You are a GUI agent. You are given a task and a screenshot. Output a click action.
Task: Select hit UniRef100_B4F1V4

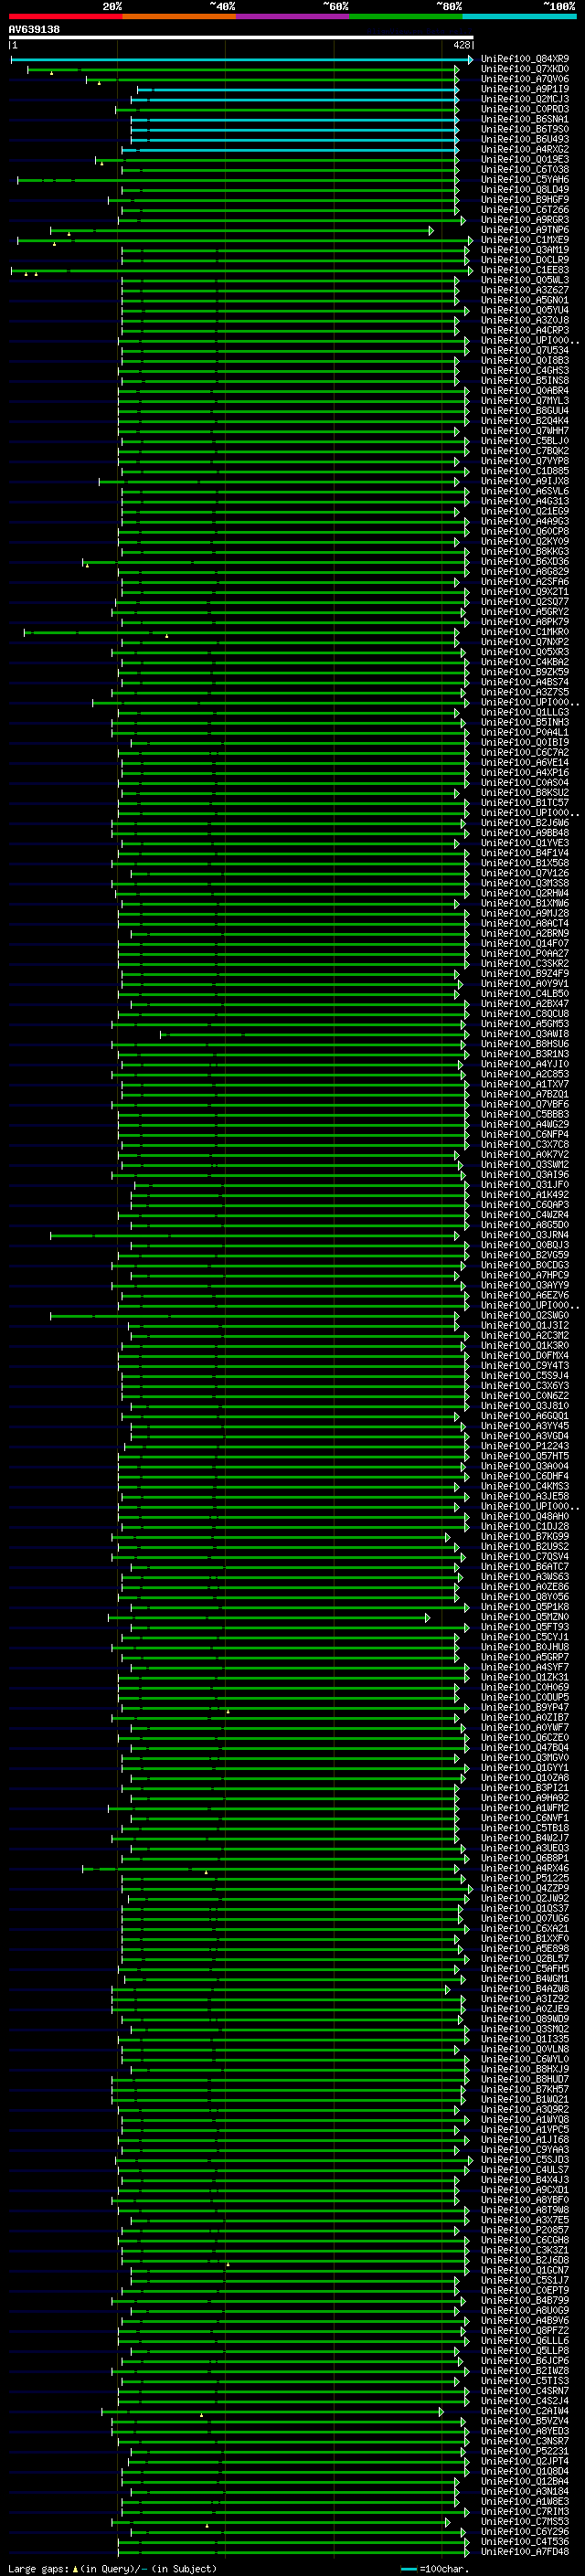tap(524, 854)
